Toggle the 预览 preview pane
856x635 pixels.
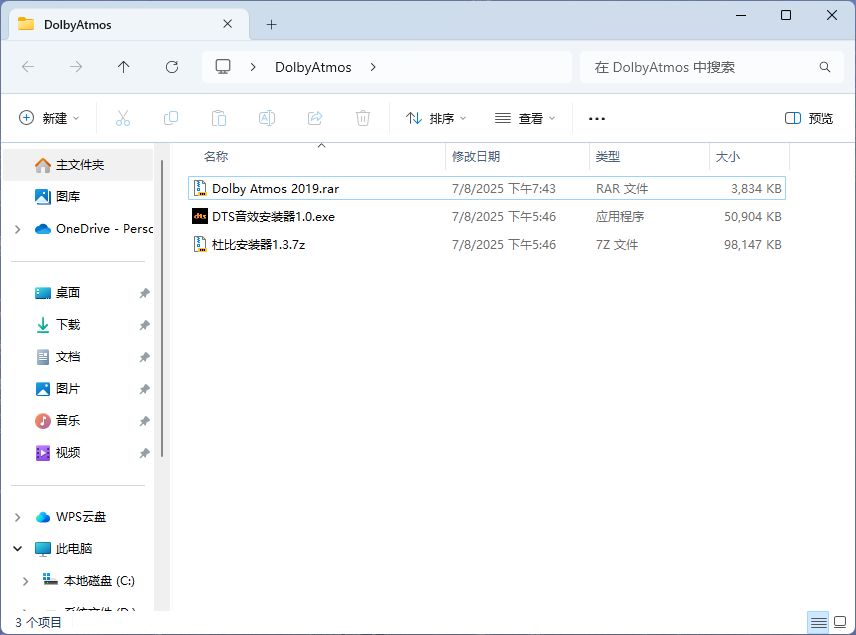(809, 118)
